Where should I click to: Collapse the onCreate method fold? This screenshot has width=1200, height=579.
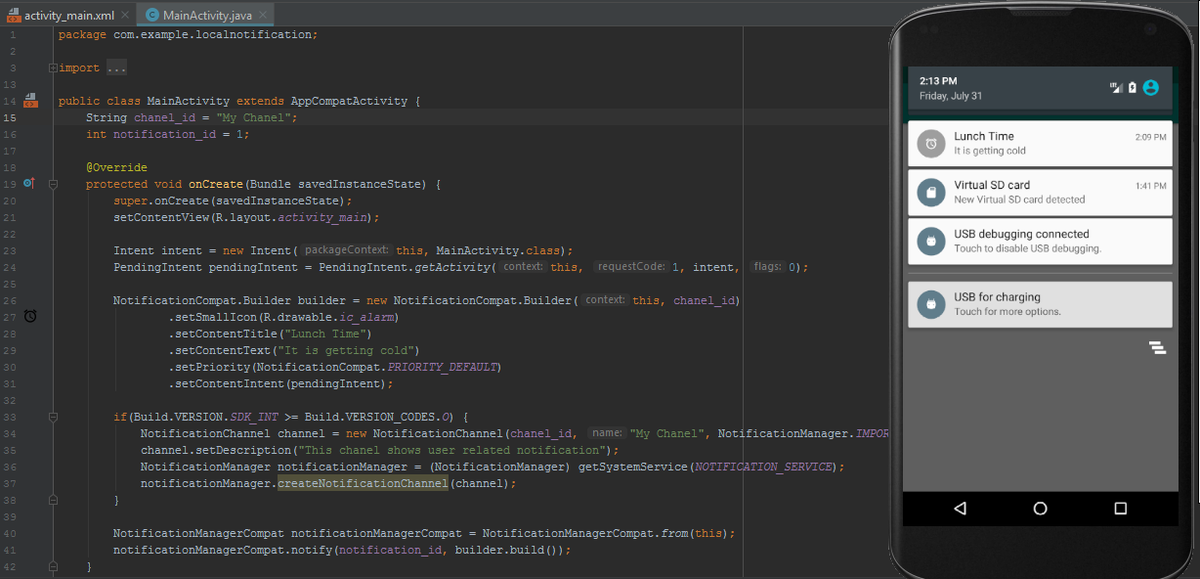[x=52, y=184]
